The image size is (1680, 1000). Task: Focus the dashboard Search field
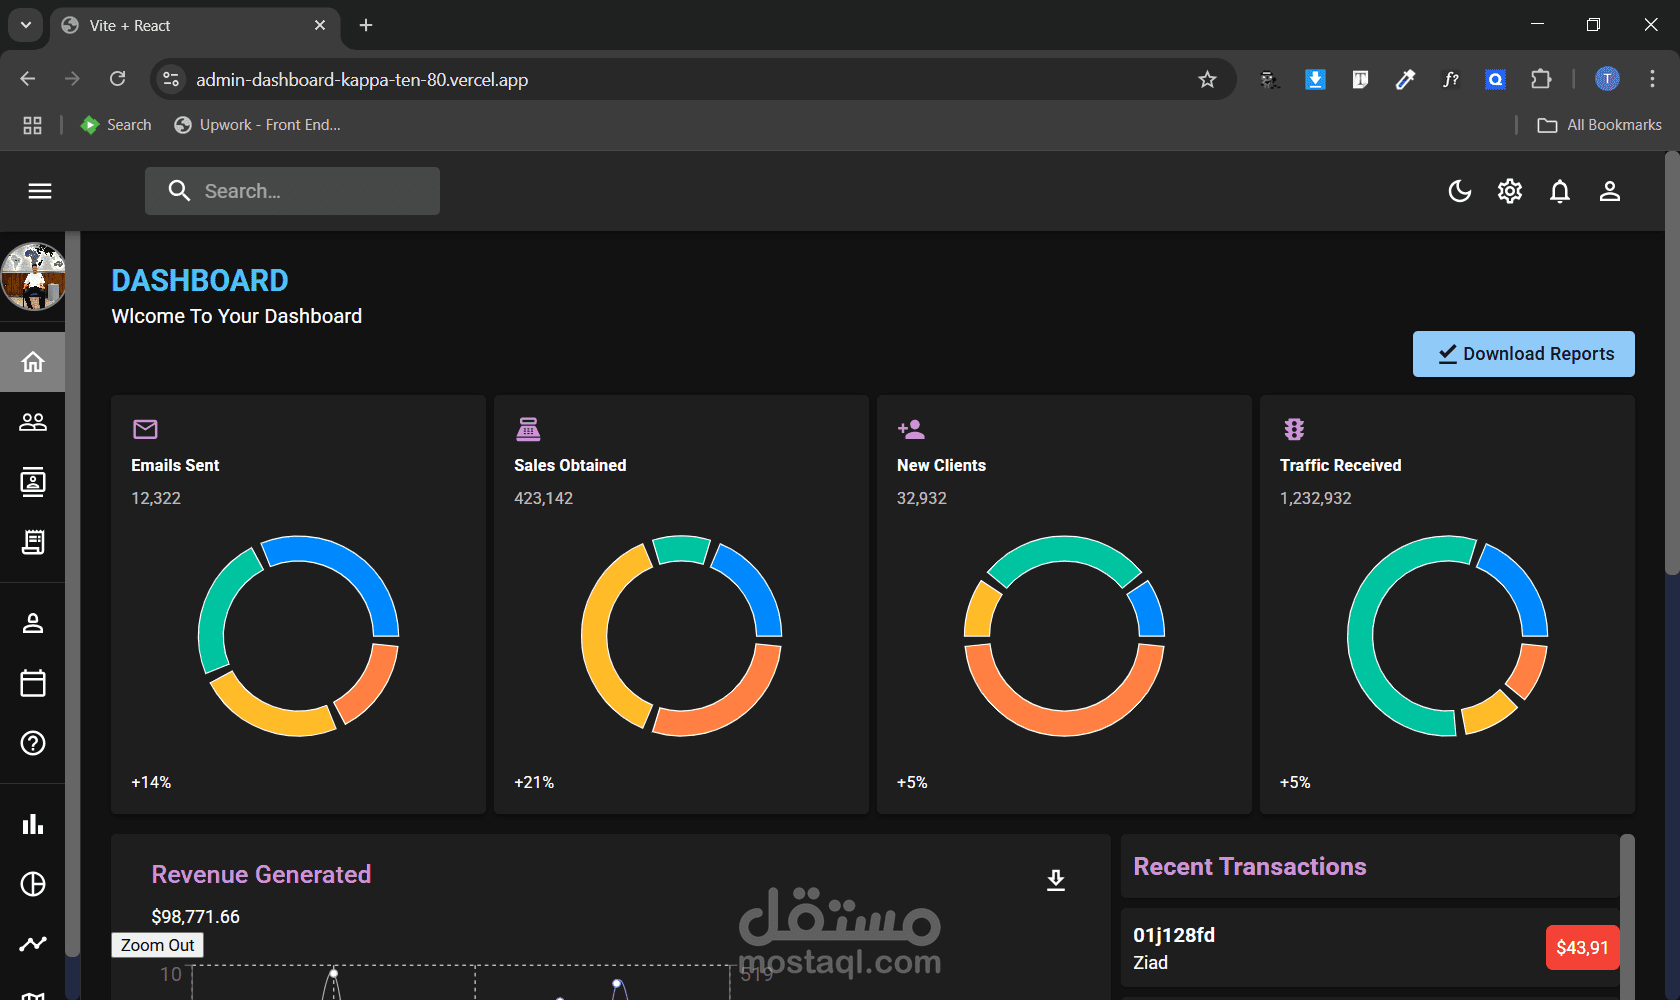292,191
